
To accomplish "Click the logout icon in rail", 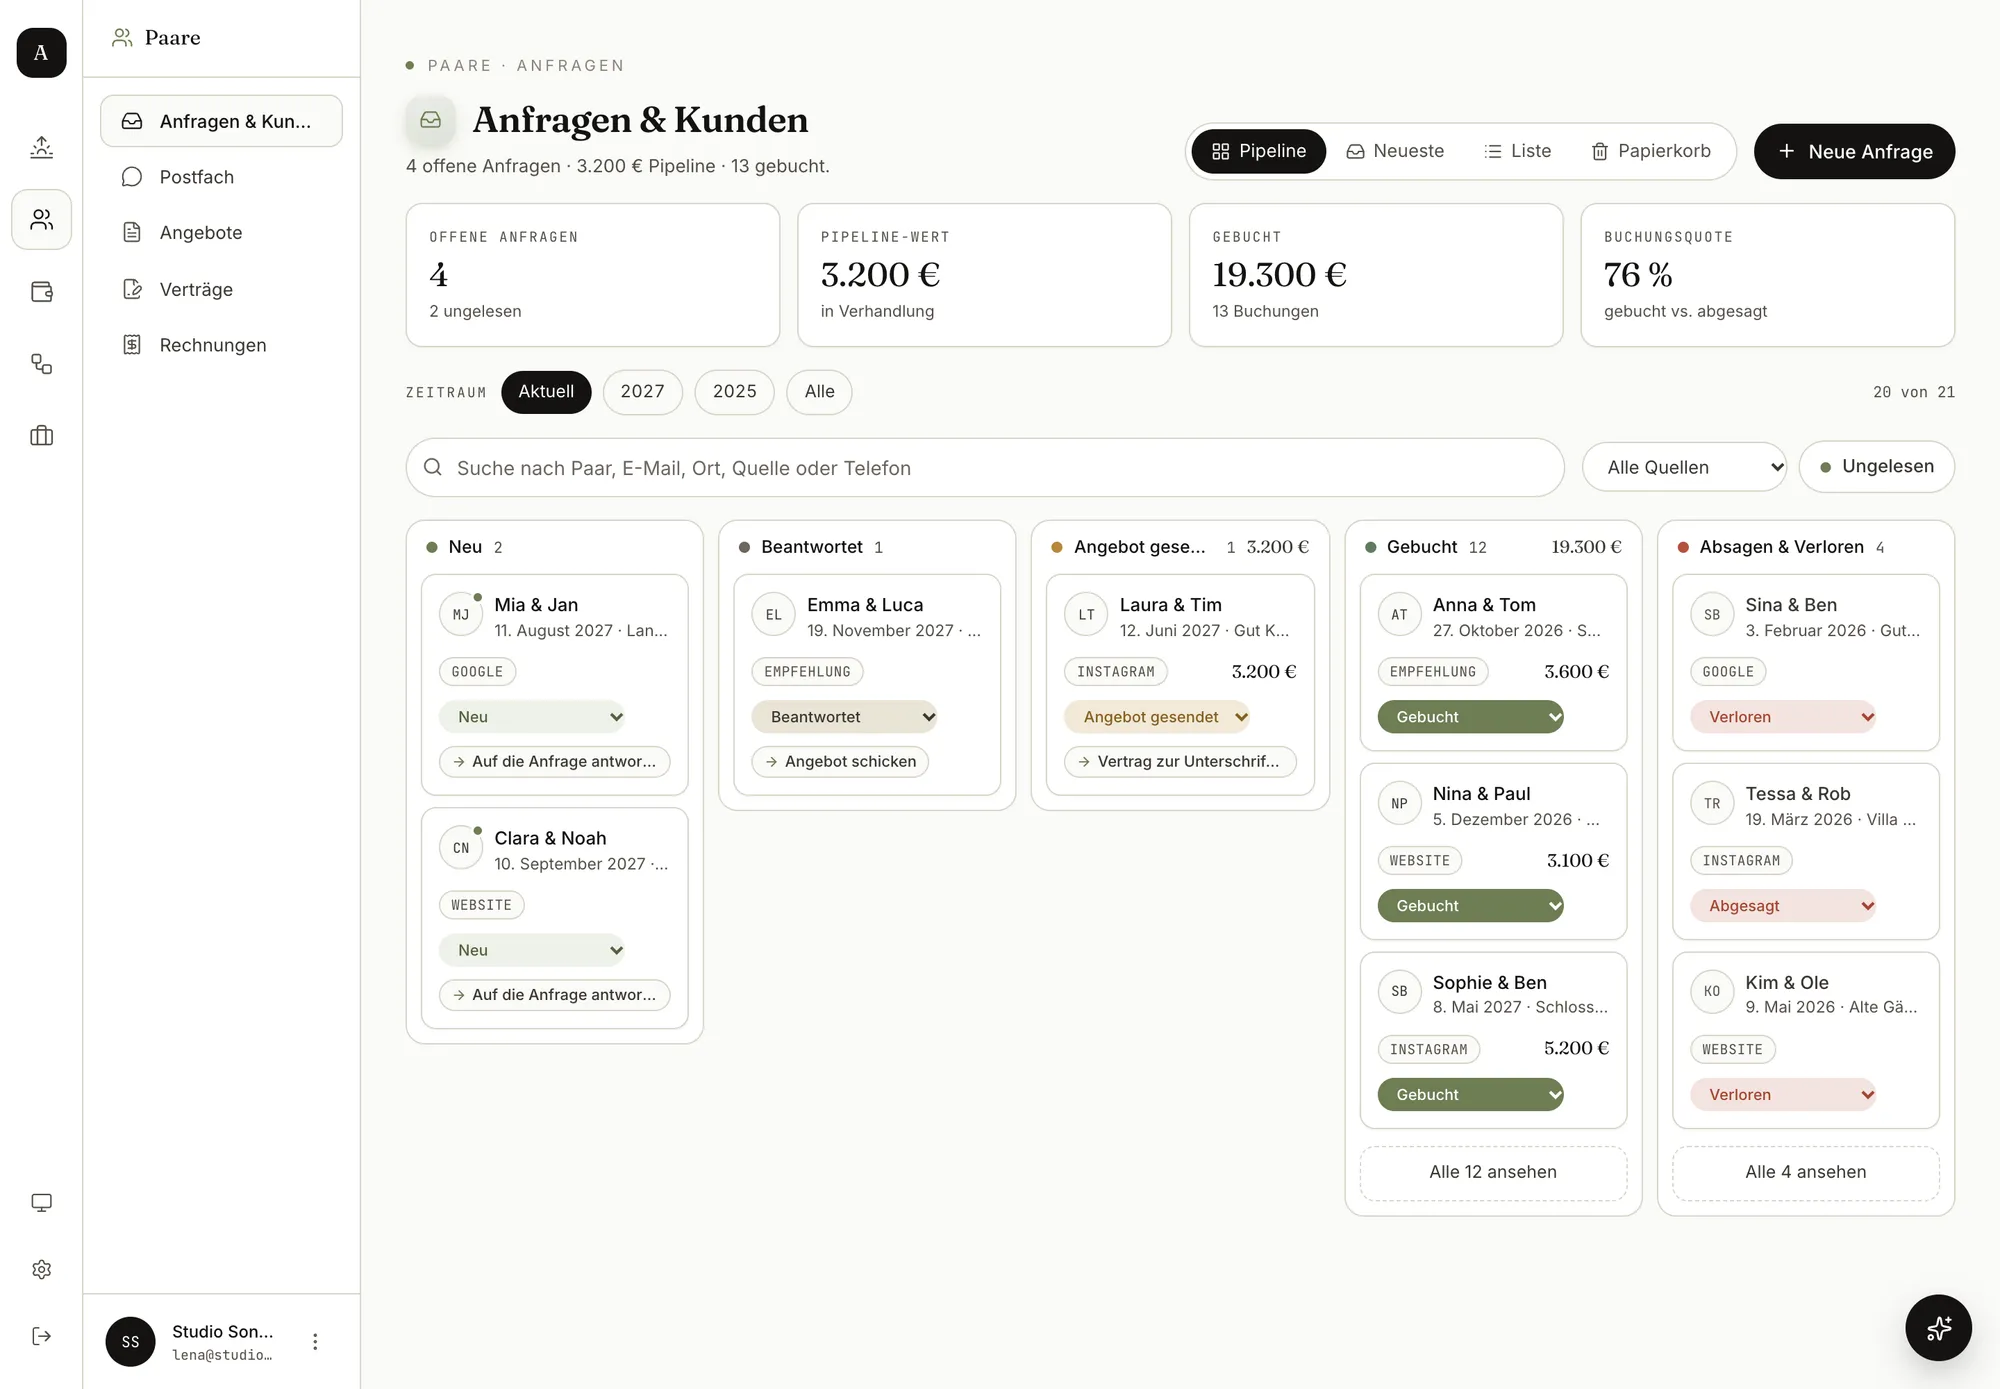I will [41, 1336].
